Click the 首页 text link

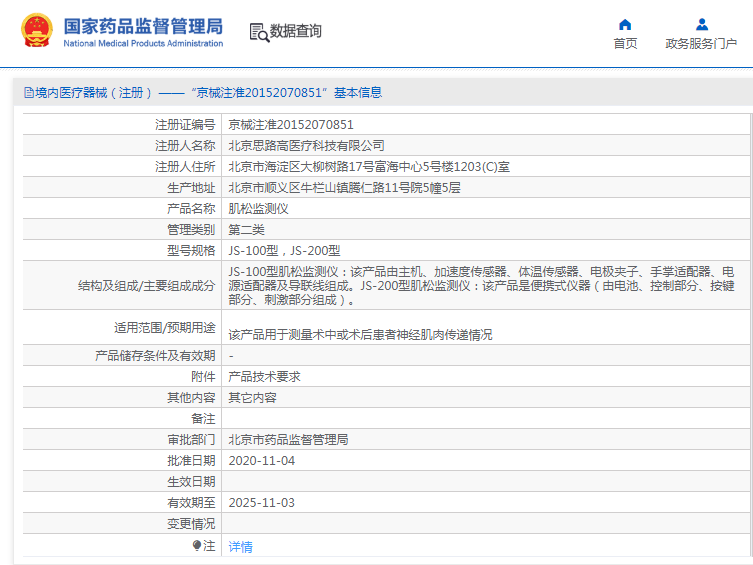(625, 44)
